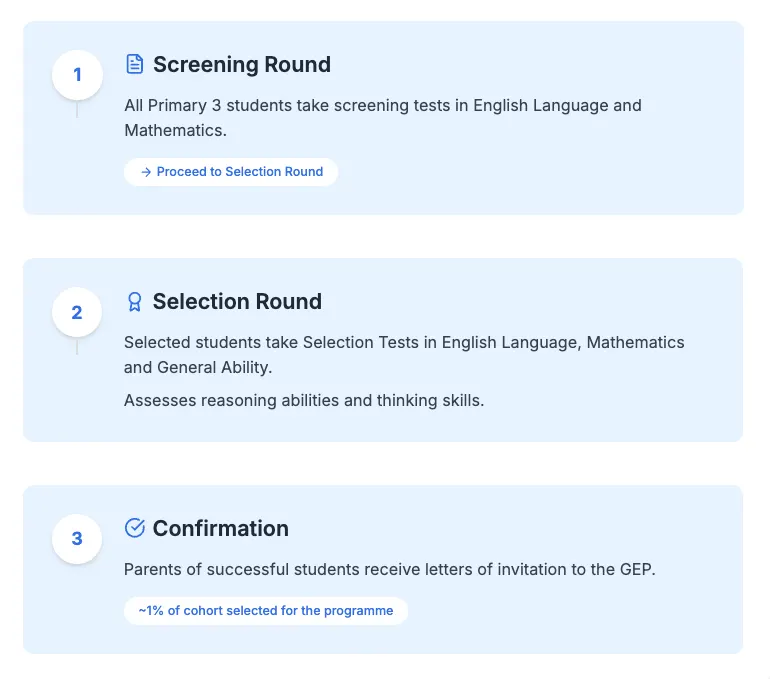Click the letters of invitation sentence
This screenshot has height=679, width=770.
click(389, 570)
